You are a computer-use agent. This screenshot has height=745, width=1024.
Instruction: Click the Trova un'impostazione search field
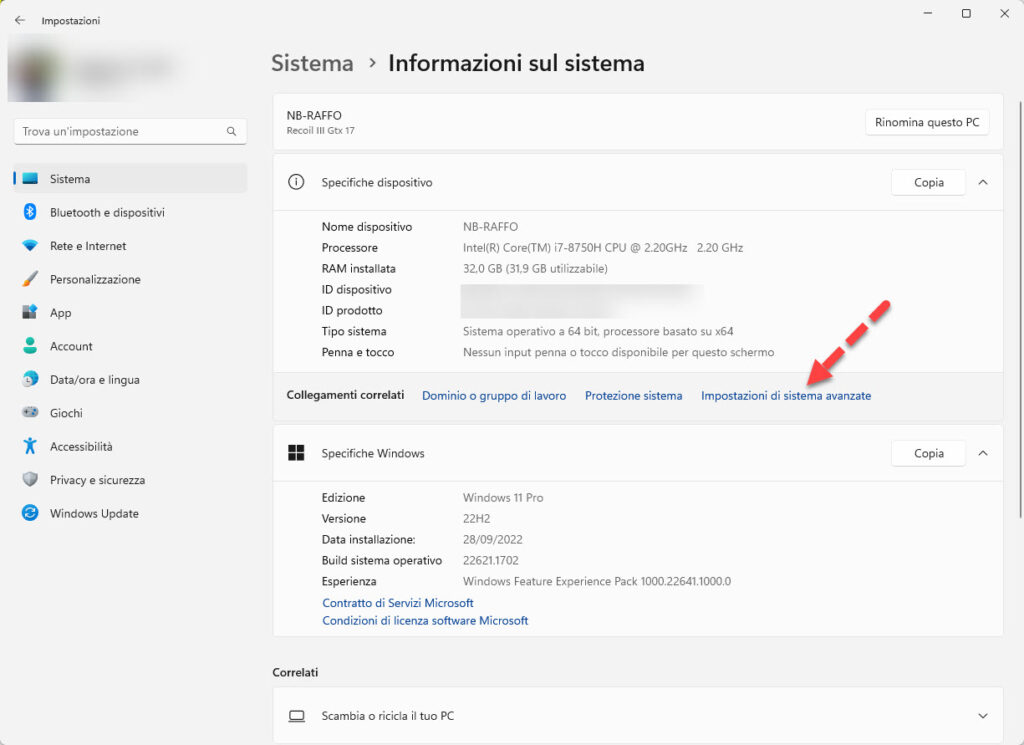click(120, 131)
